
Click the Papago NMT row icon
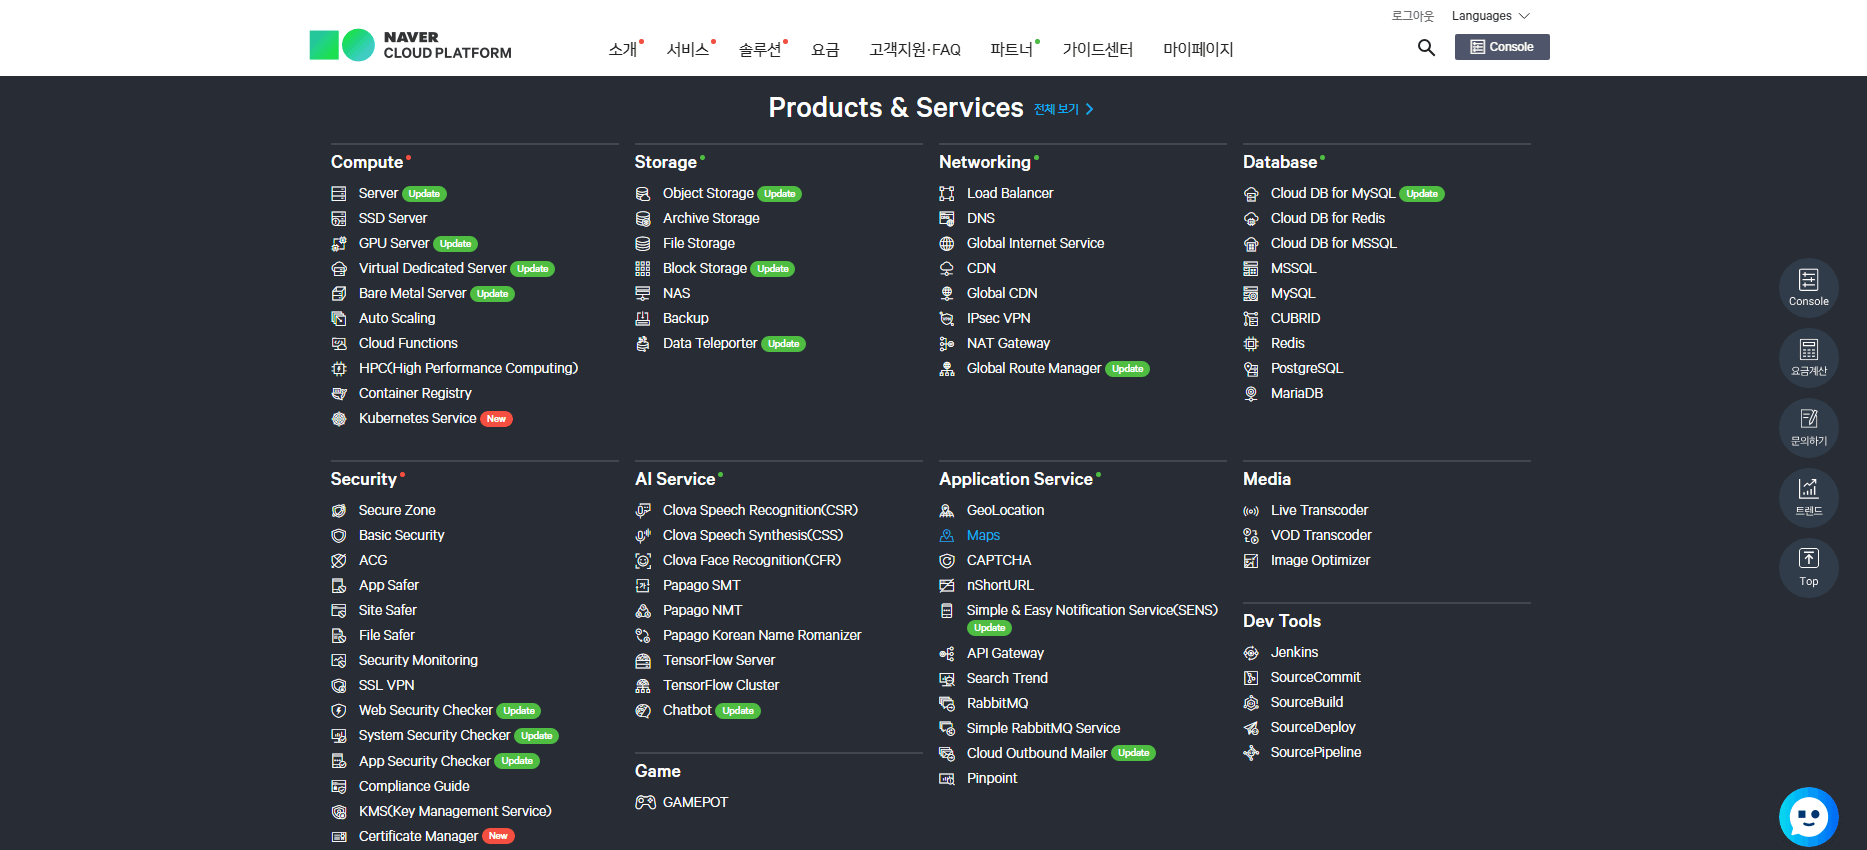643,611
